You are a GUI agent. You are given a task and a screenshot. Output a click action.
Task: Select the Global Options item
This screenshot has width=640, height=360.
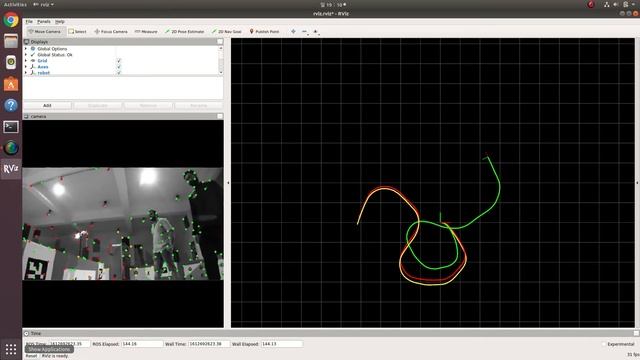pyautogui.click(x=52, y=49)
